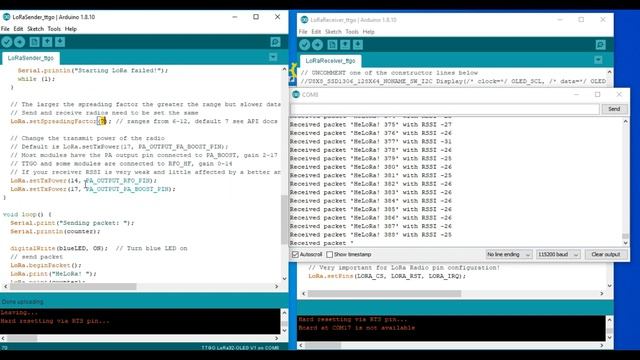This screenshot has width=640, height=360.
Task: Open Serial Monitor icon in LoRaReceiver window
Action: coord(600,45)
